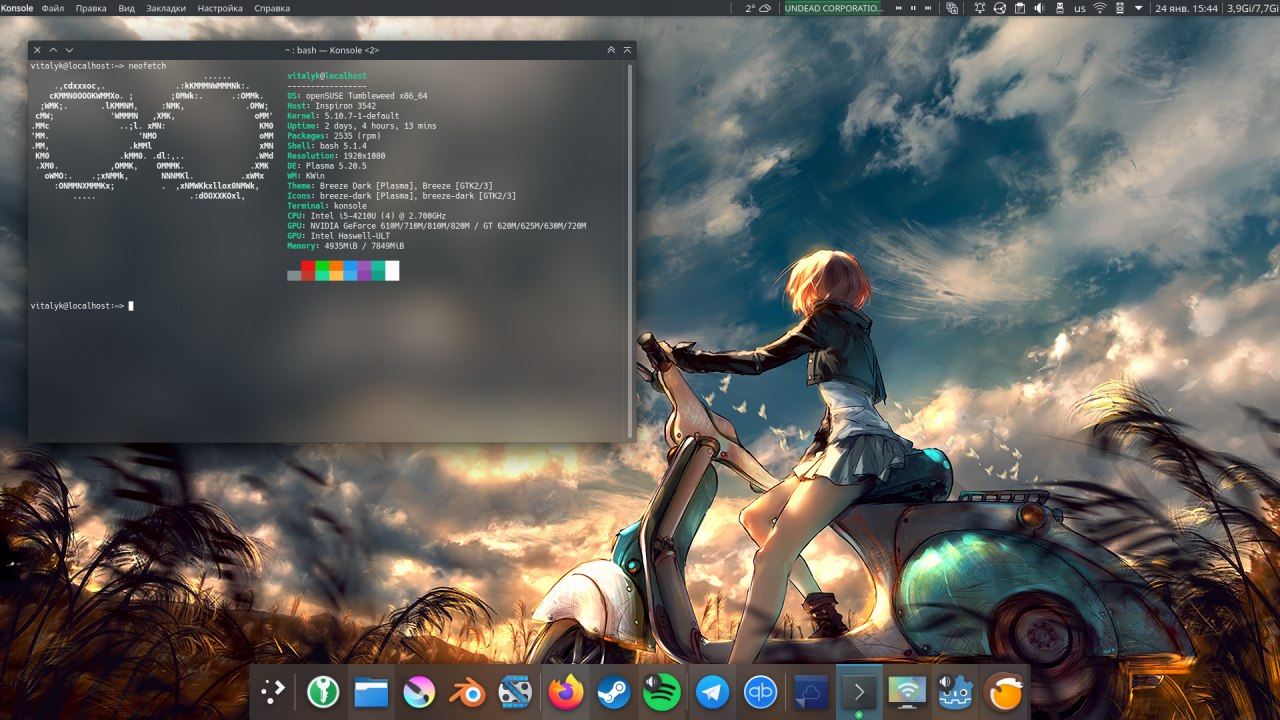Launch KeePassXC from the dock
Screen dimensions: 1280x720
322,692
